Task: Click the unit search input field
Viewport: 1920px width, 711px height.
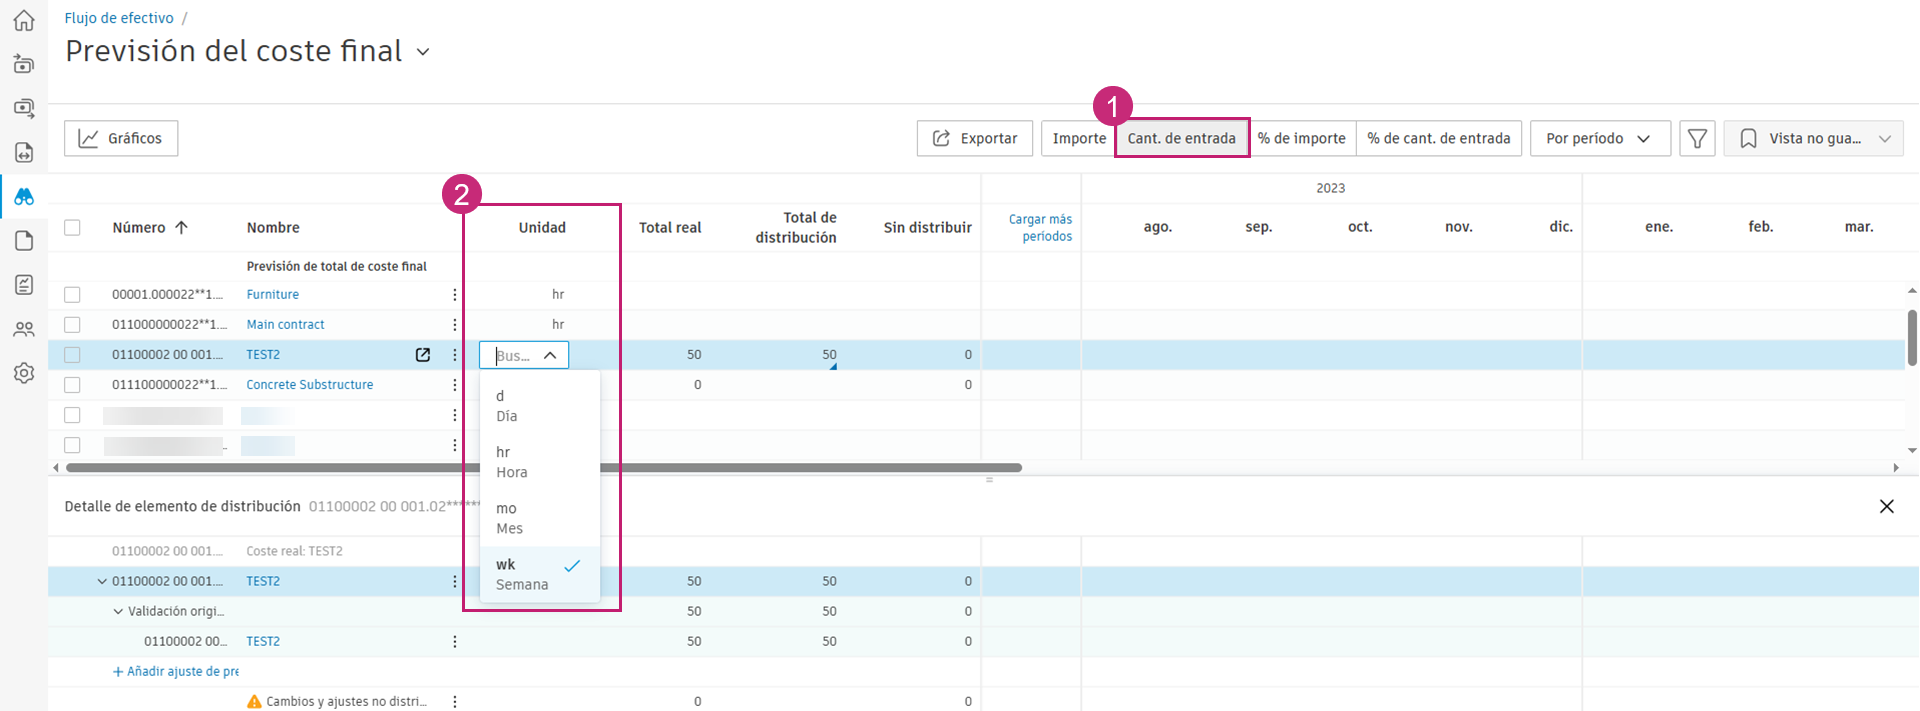Action: pos(514,355)
